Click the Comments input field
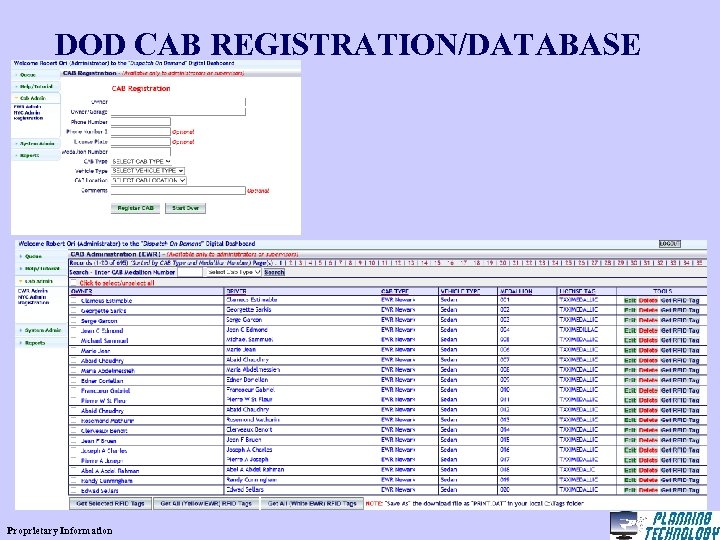Screen dimensions: 720x540 coord(178,190)
